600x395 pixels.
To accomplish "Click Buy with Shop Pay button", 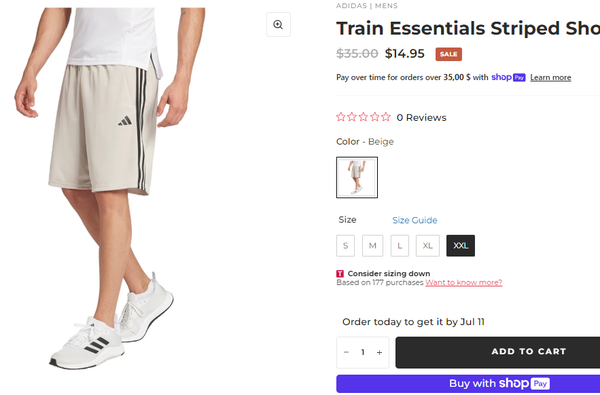I will click(x=468, y=384).
